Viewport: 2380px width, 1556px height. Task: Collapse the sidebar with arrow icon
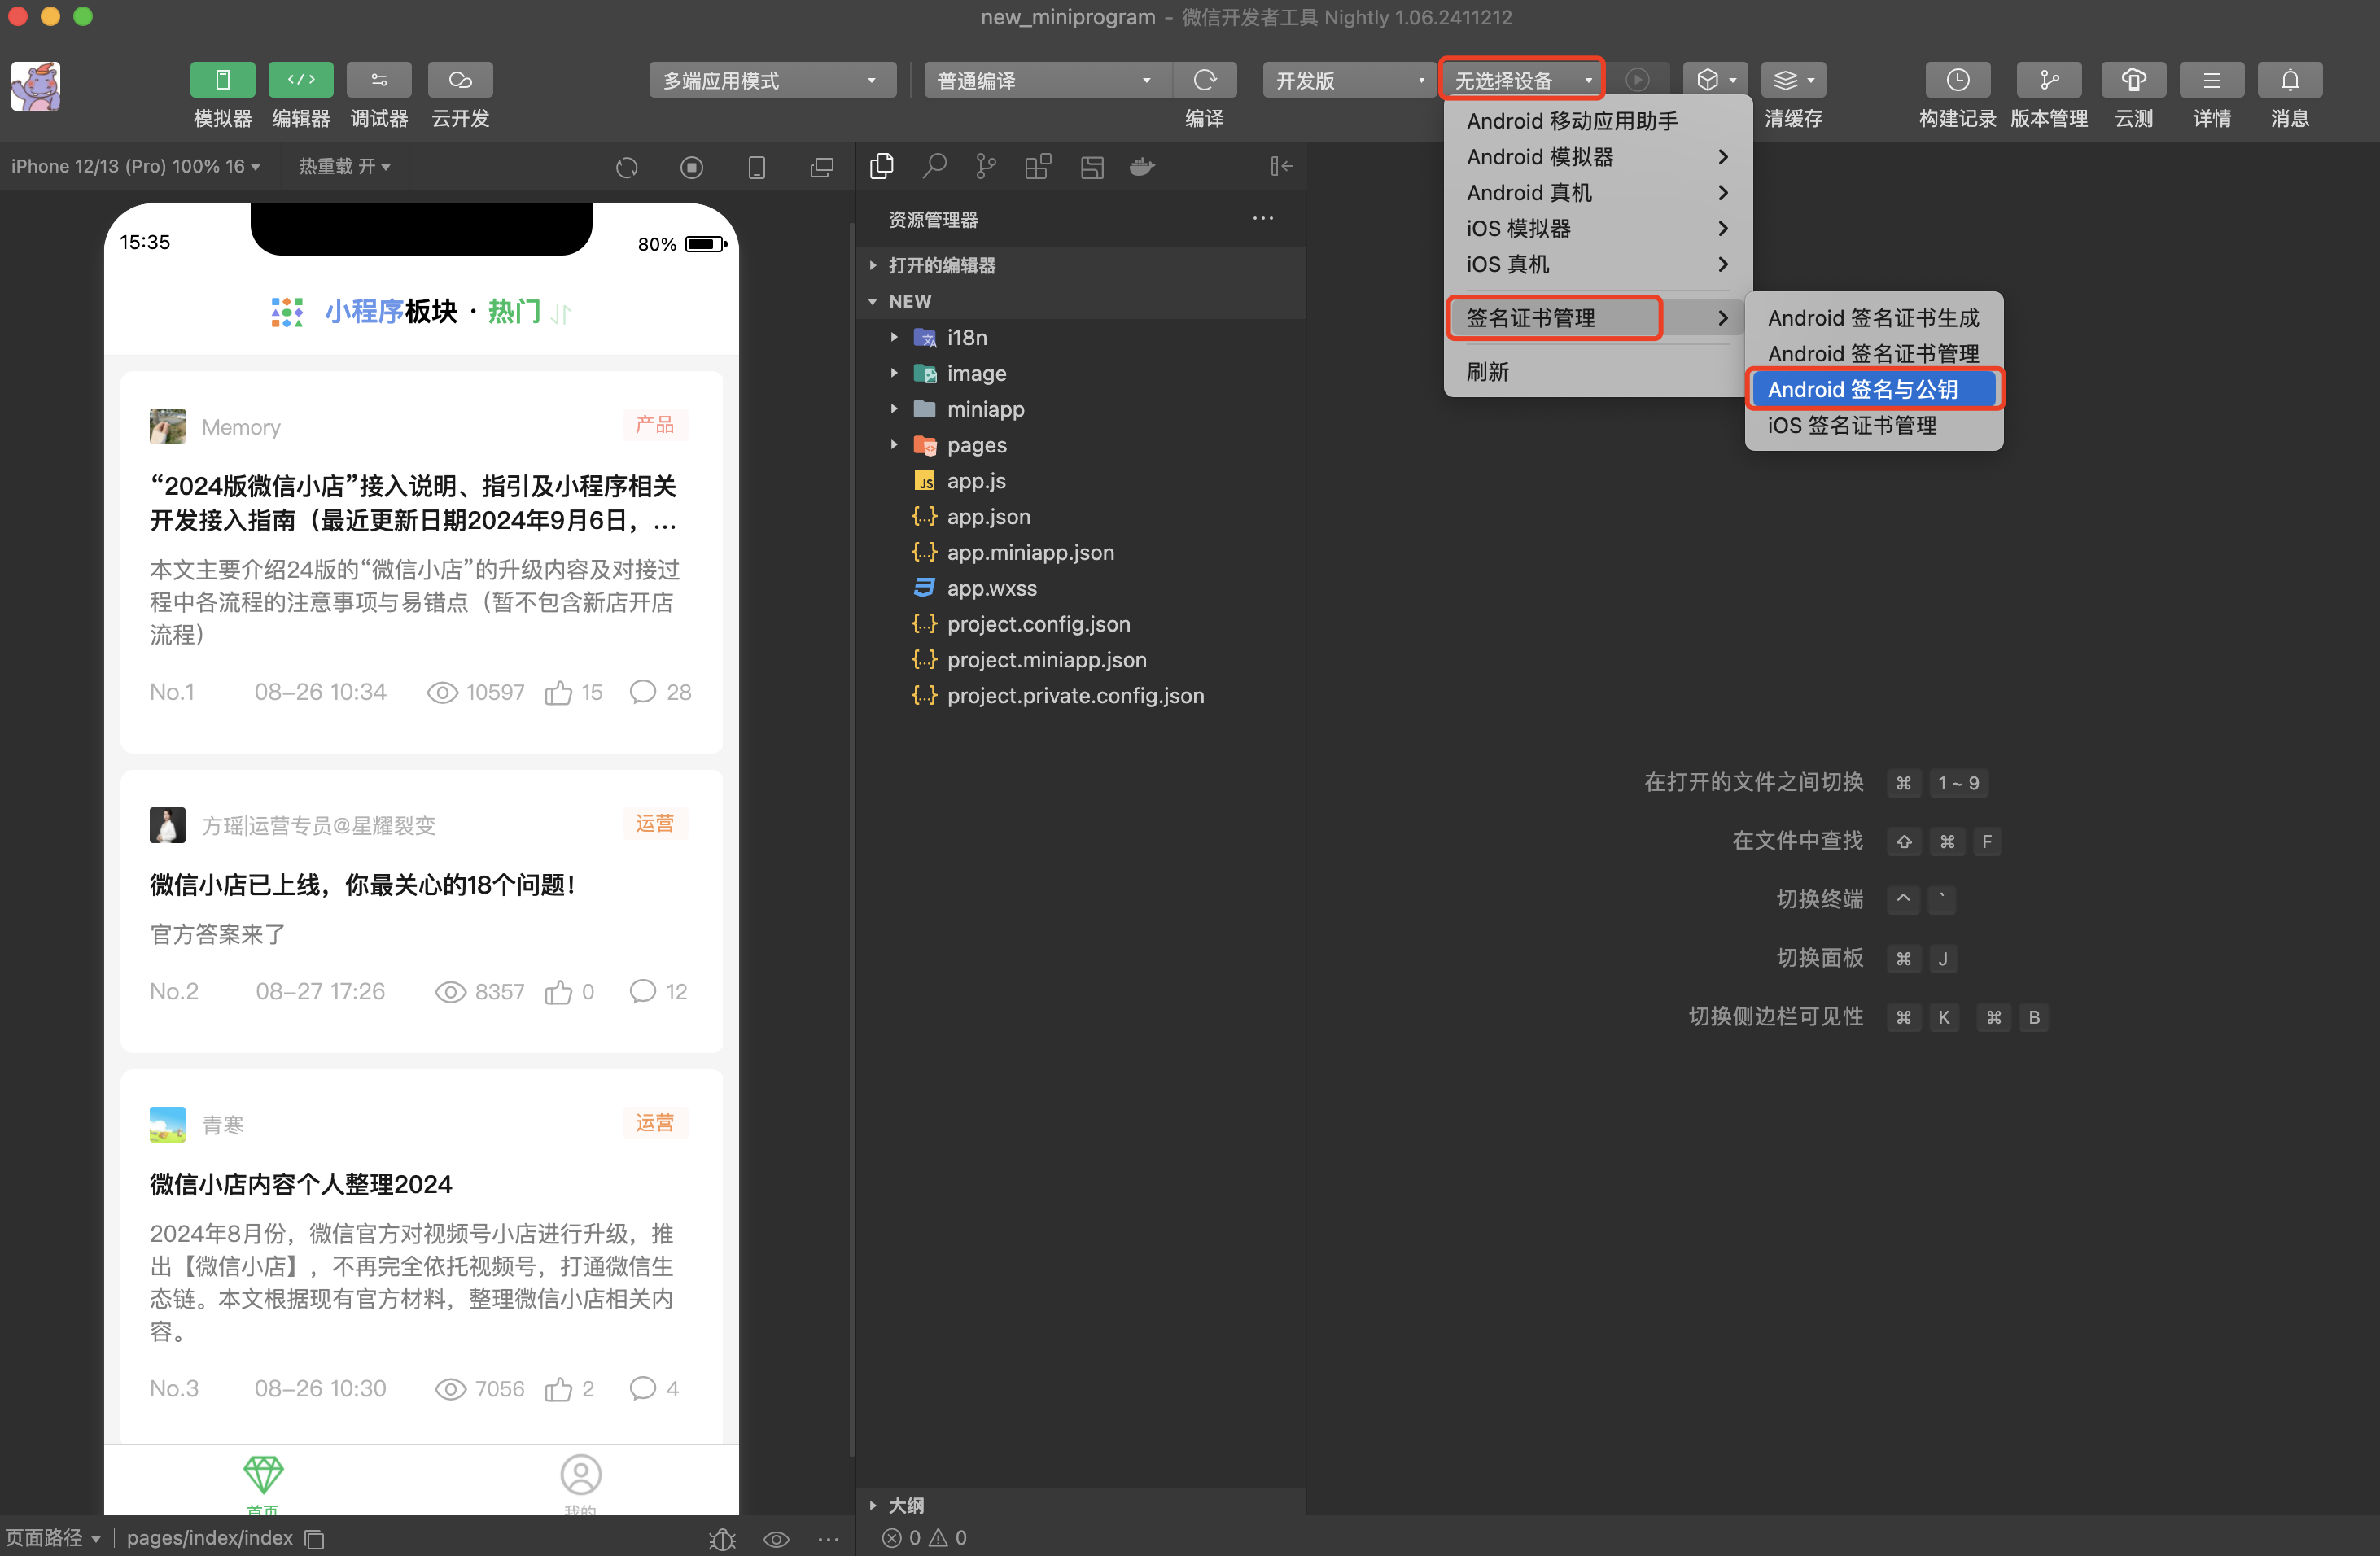[1281, 166]
